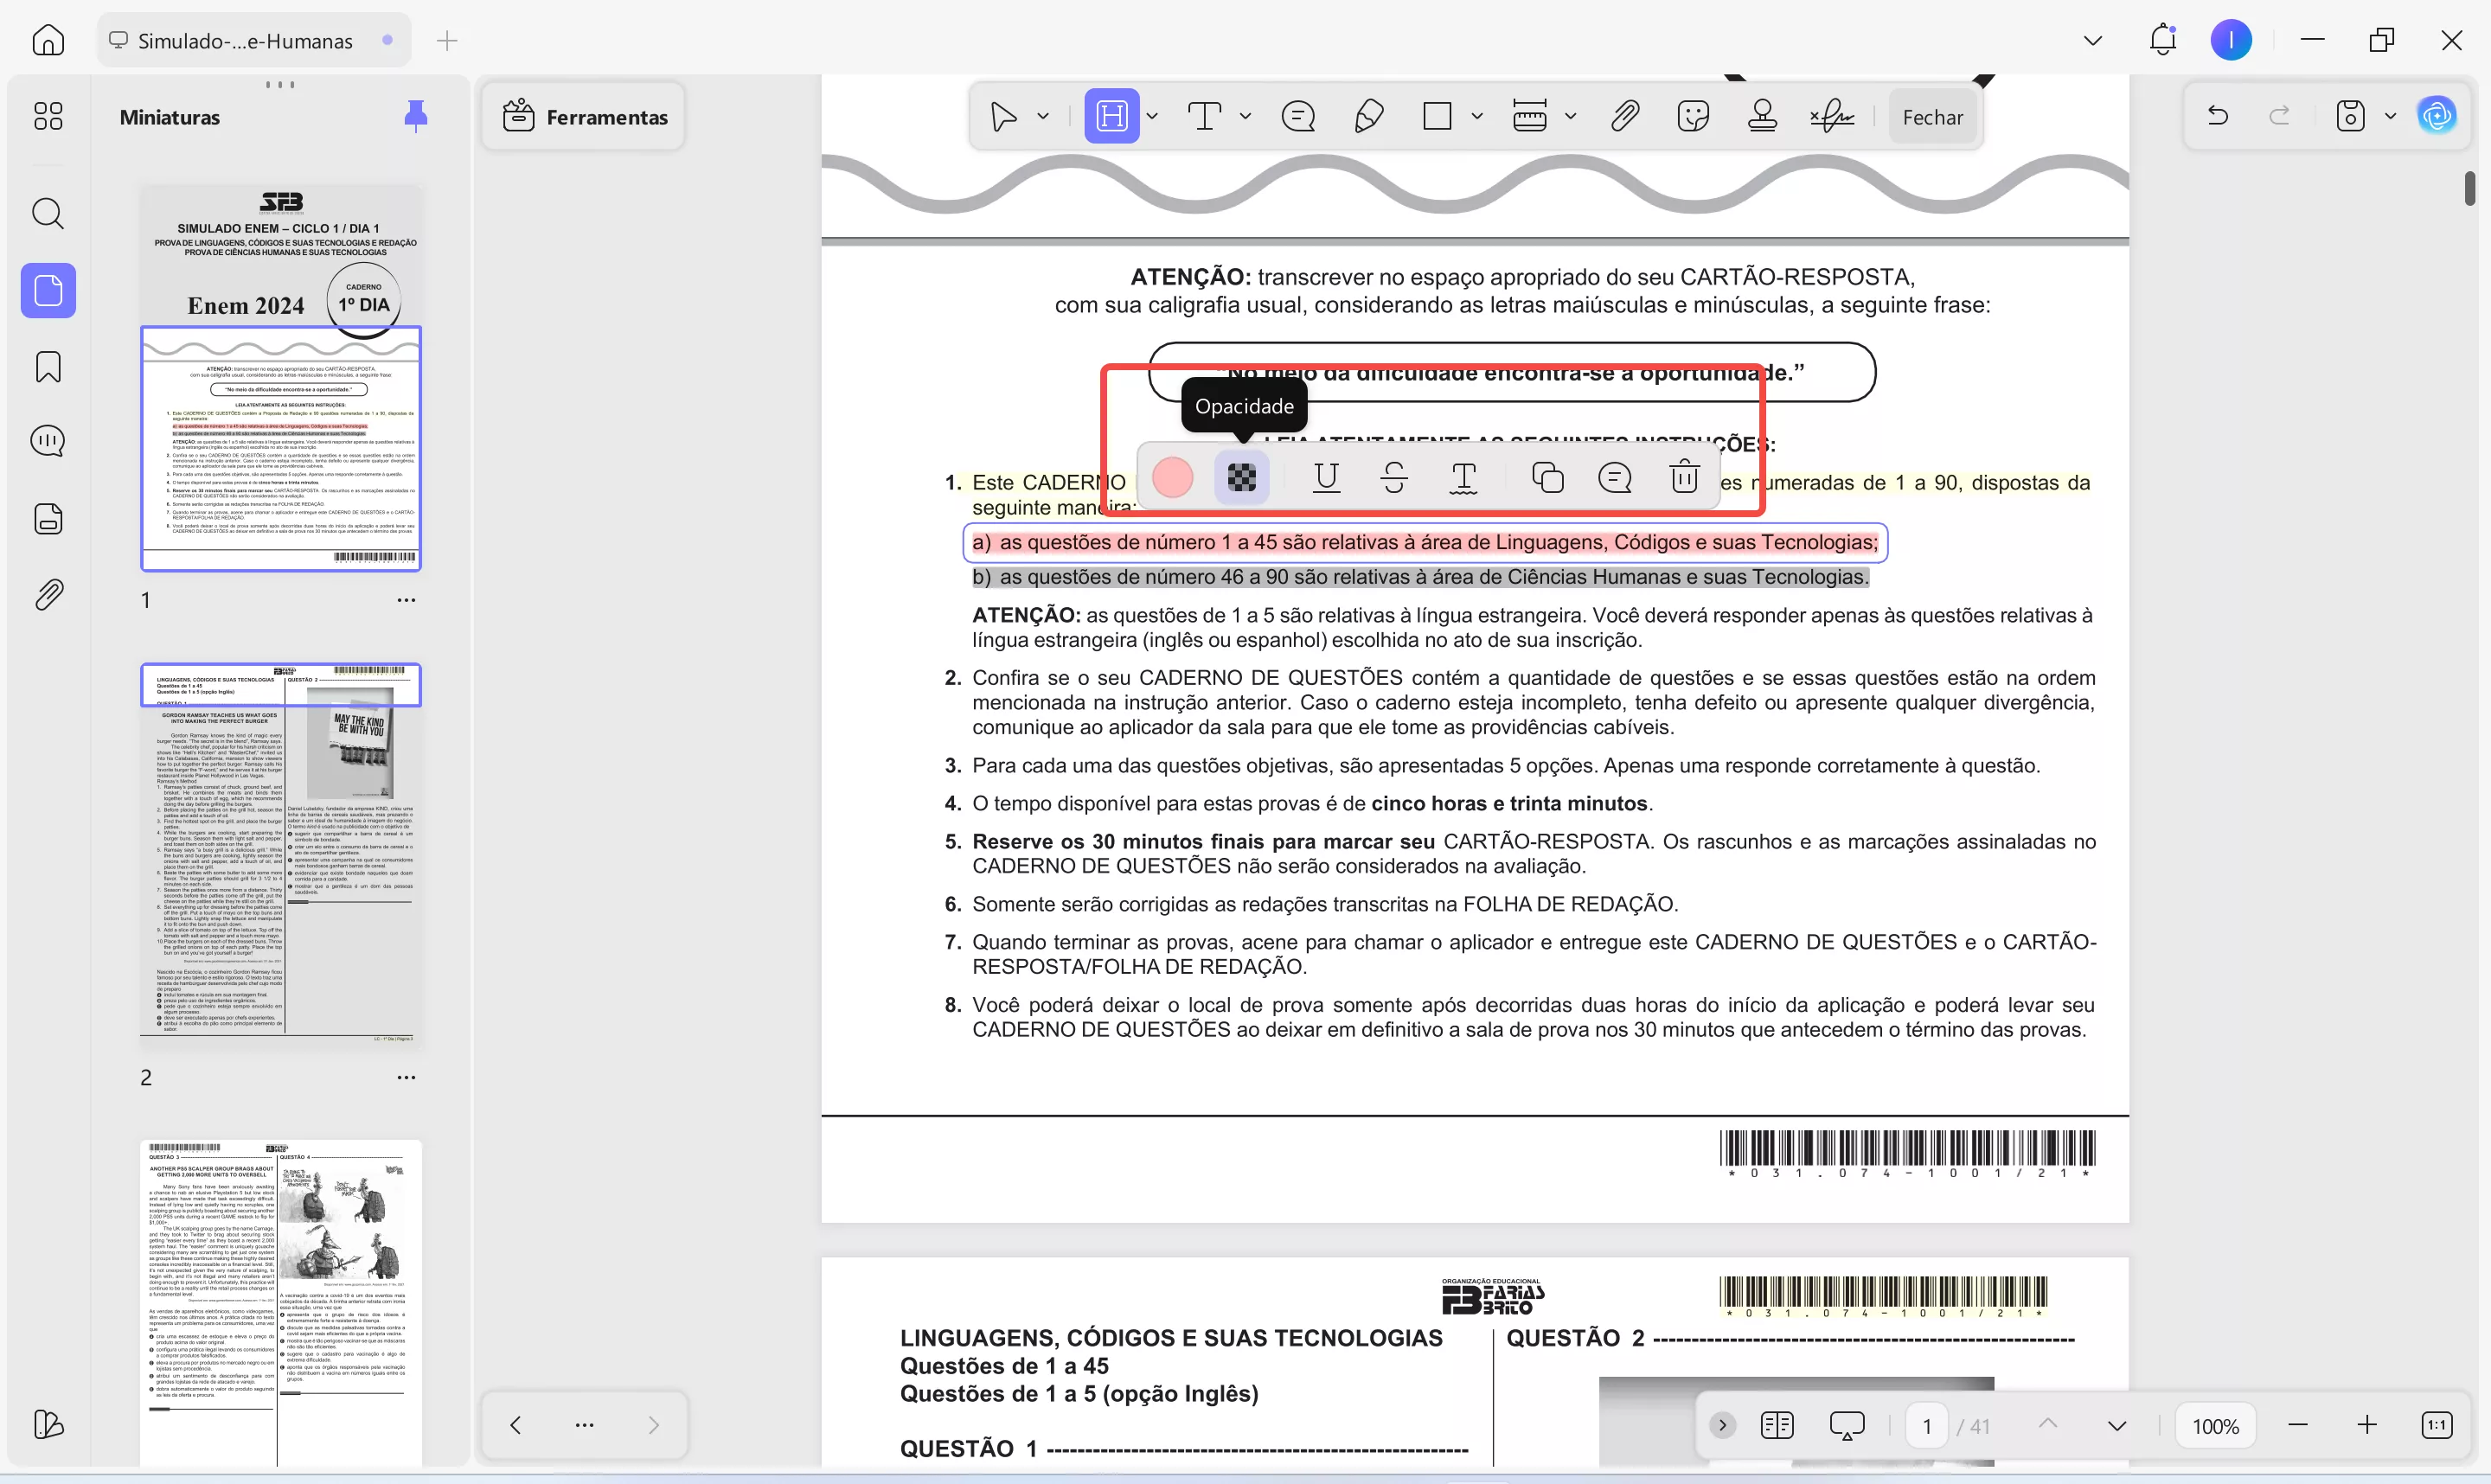Image resolution: width=2491 pixels, height=1484 pixels.
Task: Open the save button dropdown arrow
Action: [x=2390, y=115]
